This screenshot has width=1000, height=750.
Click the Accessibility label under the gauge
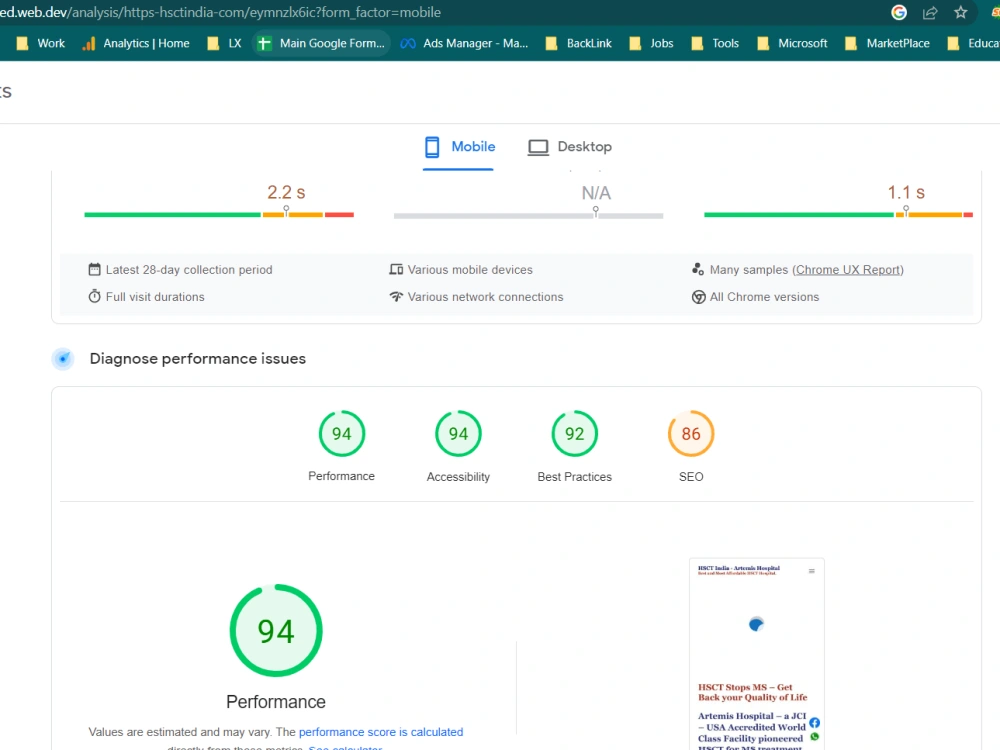[x=458, y=476]
